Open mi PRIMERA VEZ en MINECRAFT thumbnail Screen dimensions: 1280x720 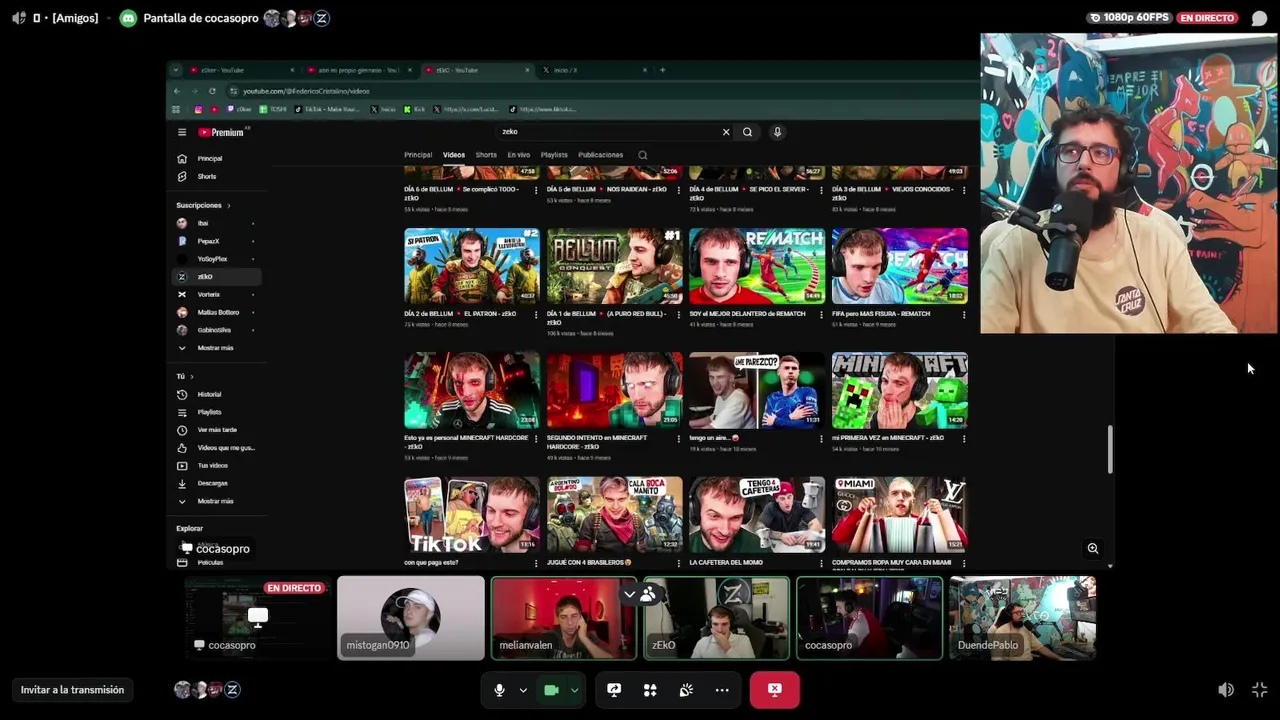[x=900, y=390]
